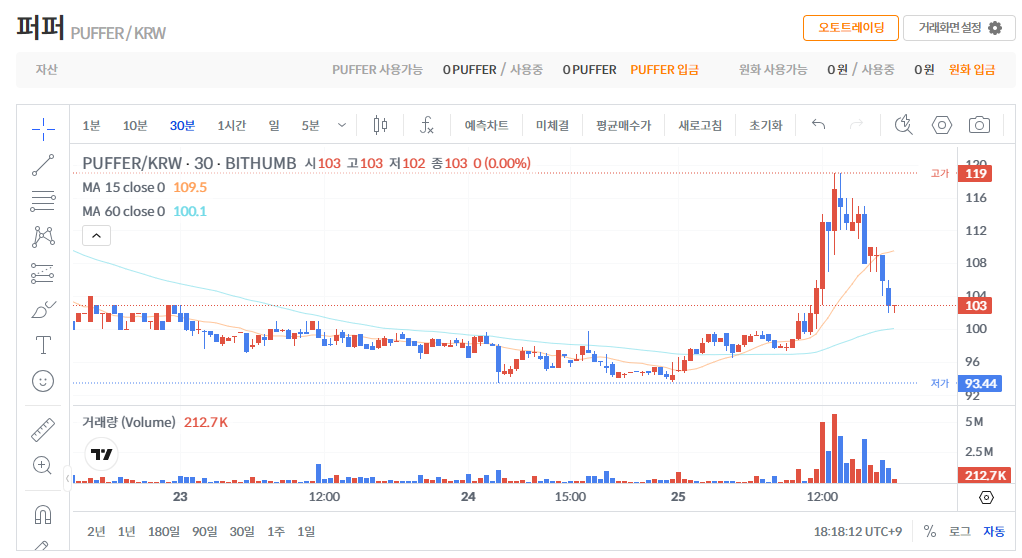Select the ruler measure tool
This screenshot has height=558, width=1022.
coord(43,430)
